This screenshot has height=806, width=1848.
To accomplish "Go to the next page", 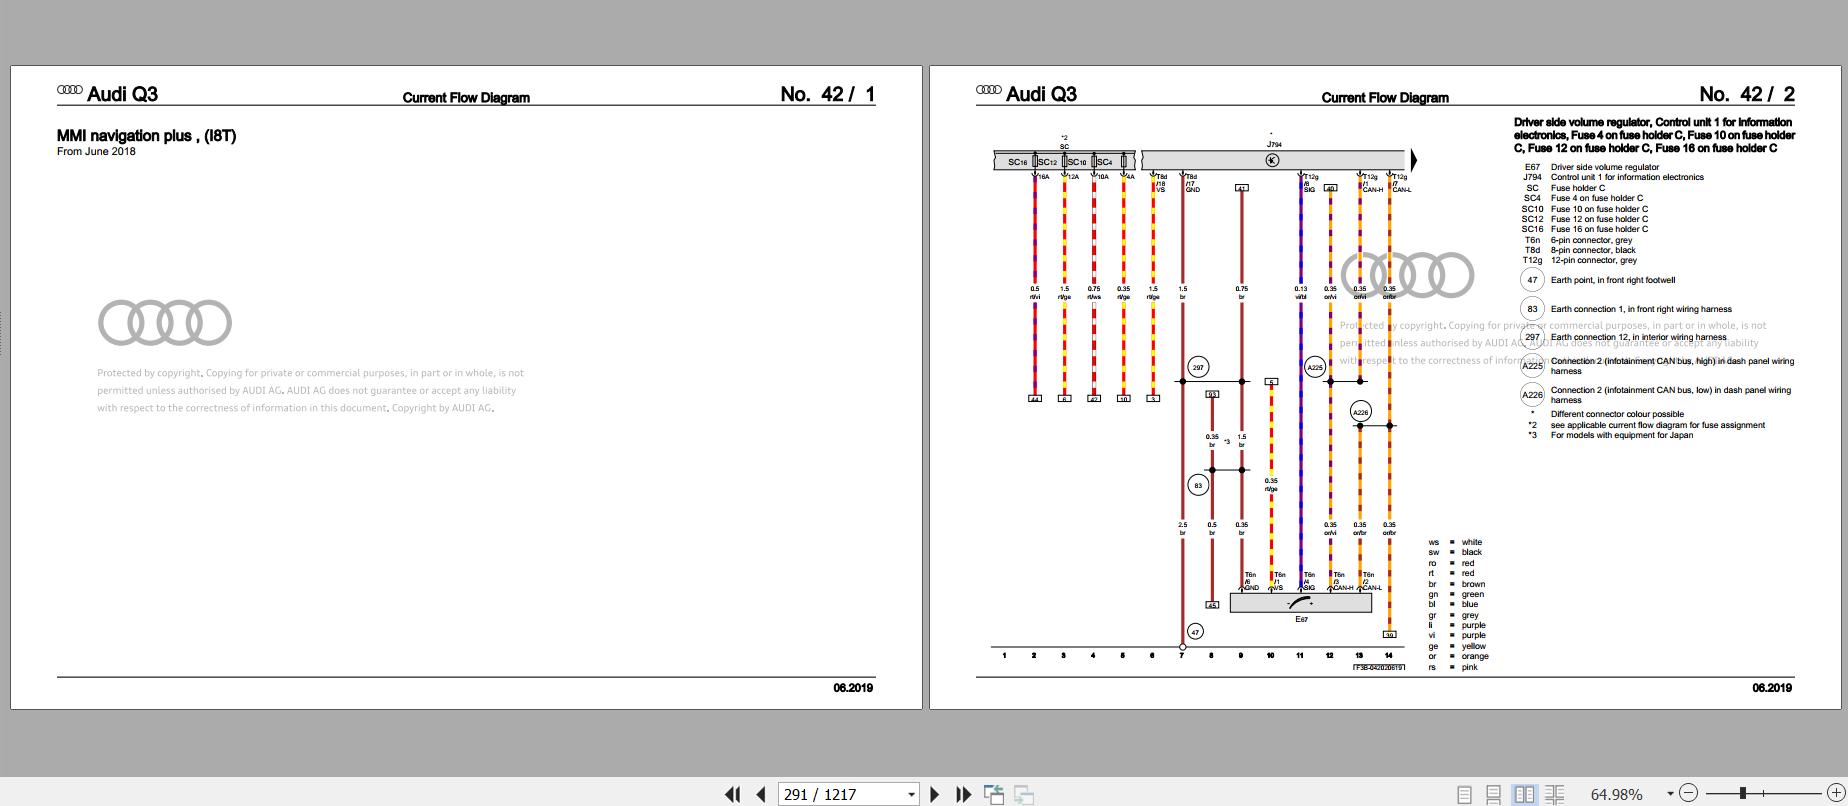I will (935, 794).
